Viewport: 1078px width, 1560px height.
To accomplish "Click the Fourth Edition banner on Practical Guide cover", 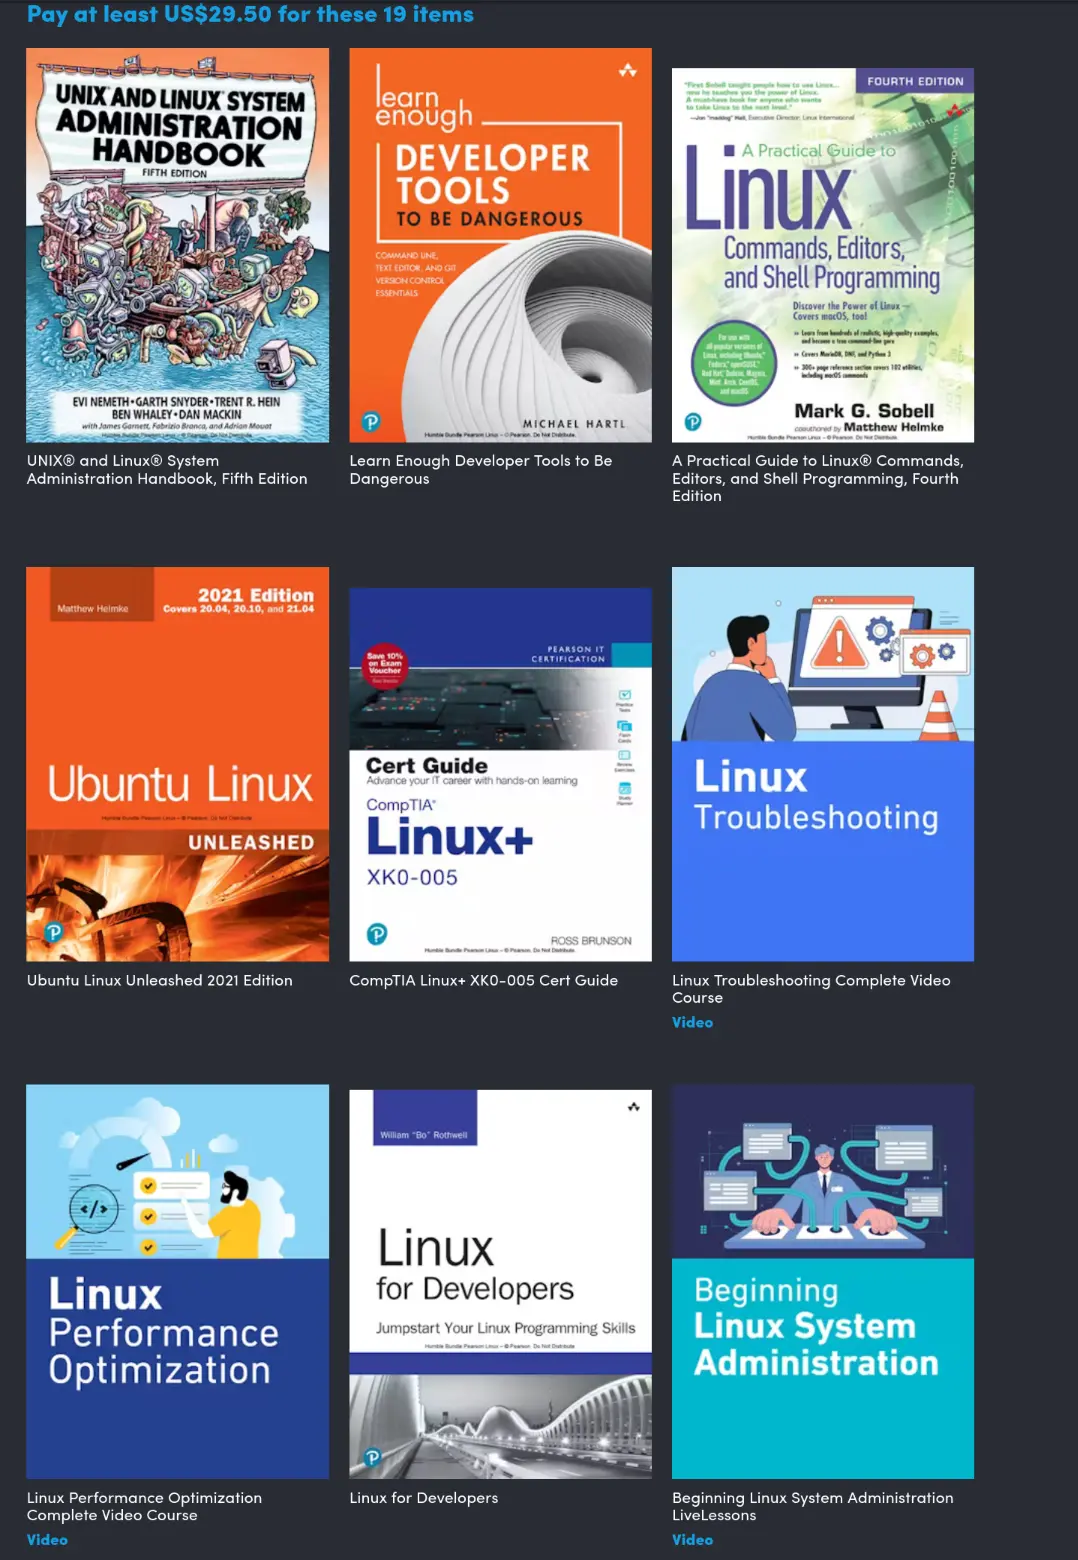I will [916, 81].
